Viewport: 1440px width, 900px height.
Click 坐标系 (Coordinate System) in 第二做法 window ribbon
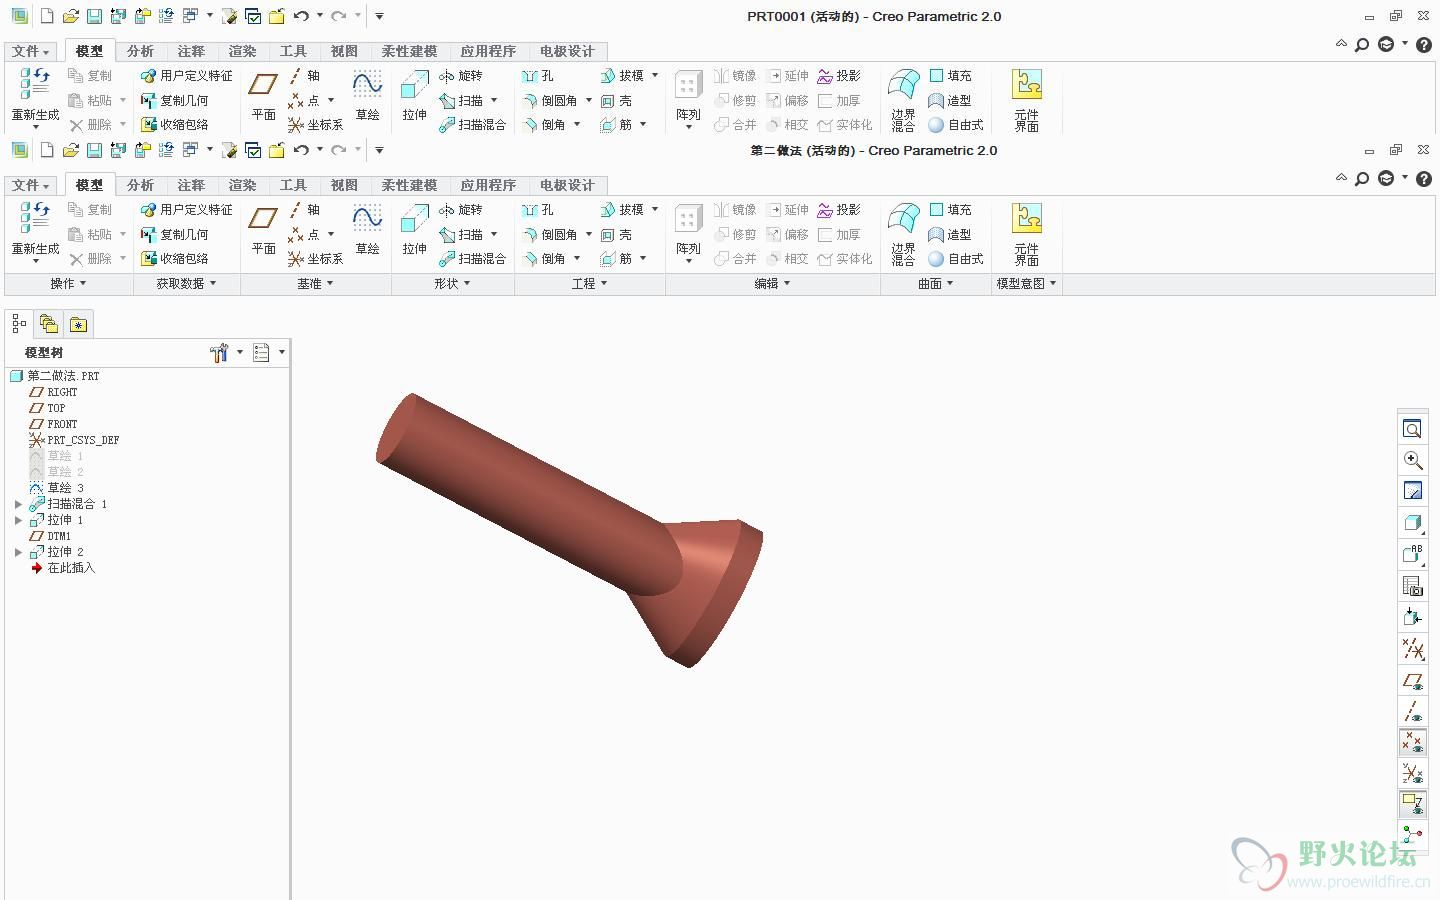point(315,258)
